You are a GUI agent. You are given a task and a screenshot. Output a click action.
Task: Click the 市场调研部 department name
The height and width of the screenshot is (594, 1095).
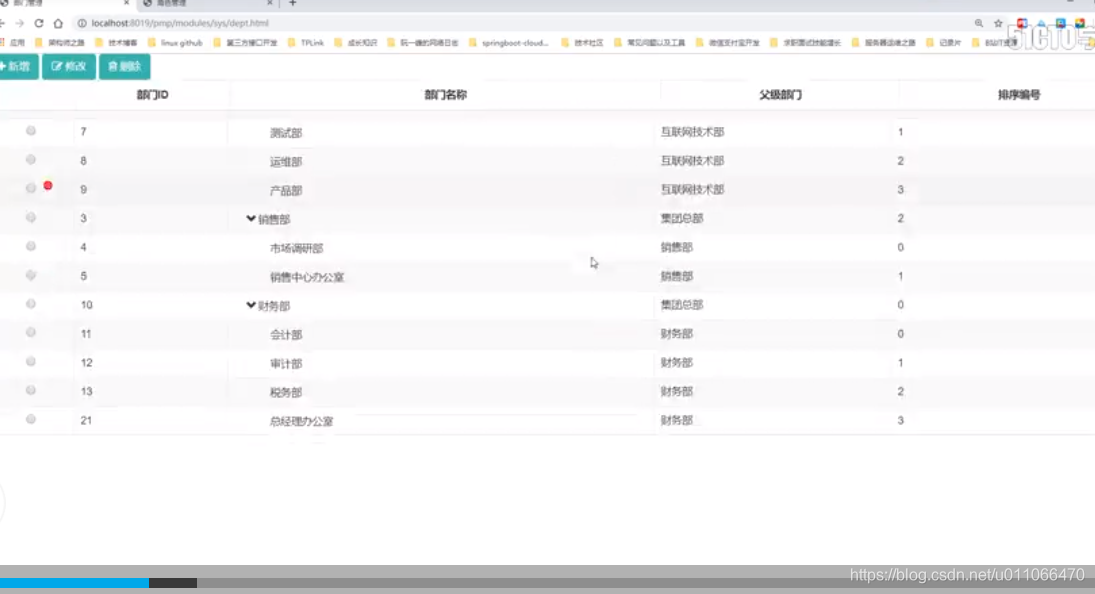click(x=296, y=248)
